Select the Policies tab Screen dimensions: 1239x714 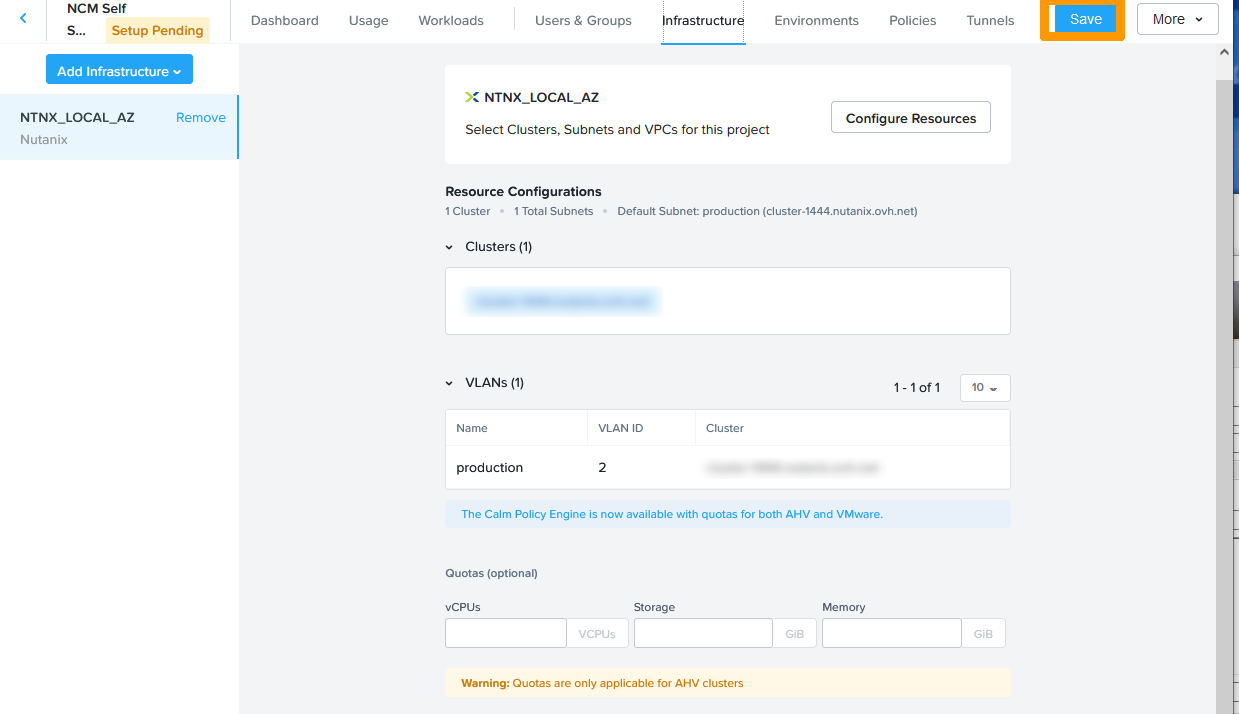coord(912,20)
